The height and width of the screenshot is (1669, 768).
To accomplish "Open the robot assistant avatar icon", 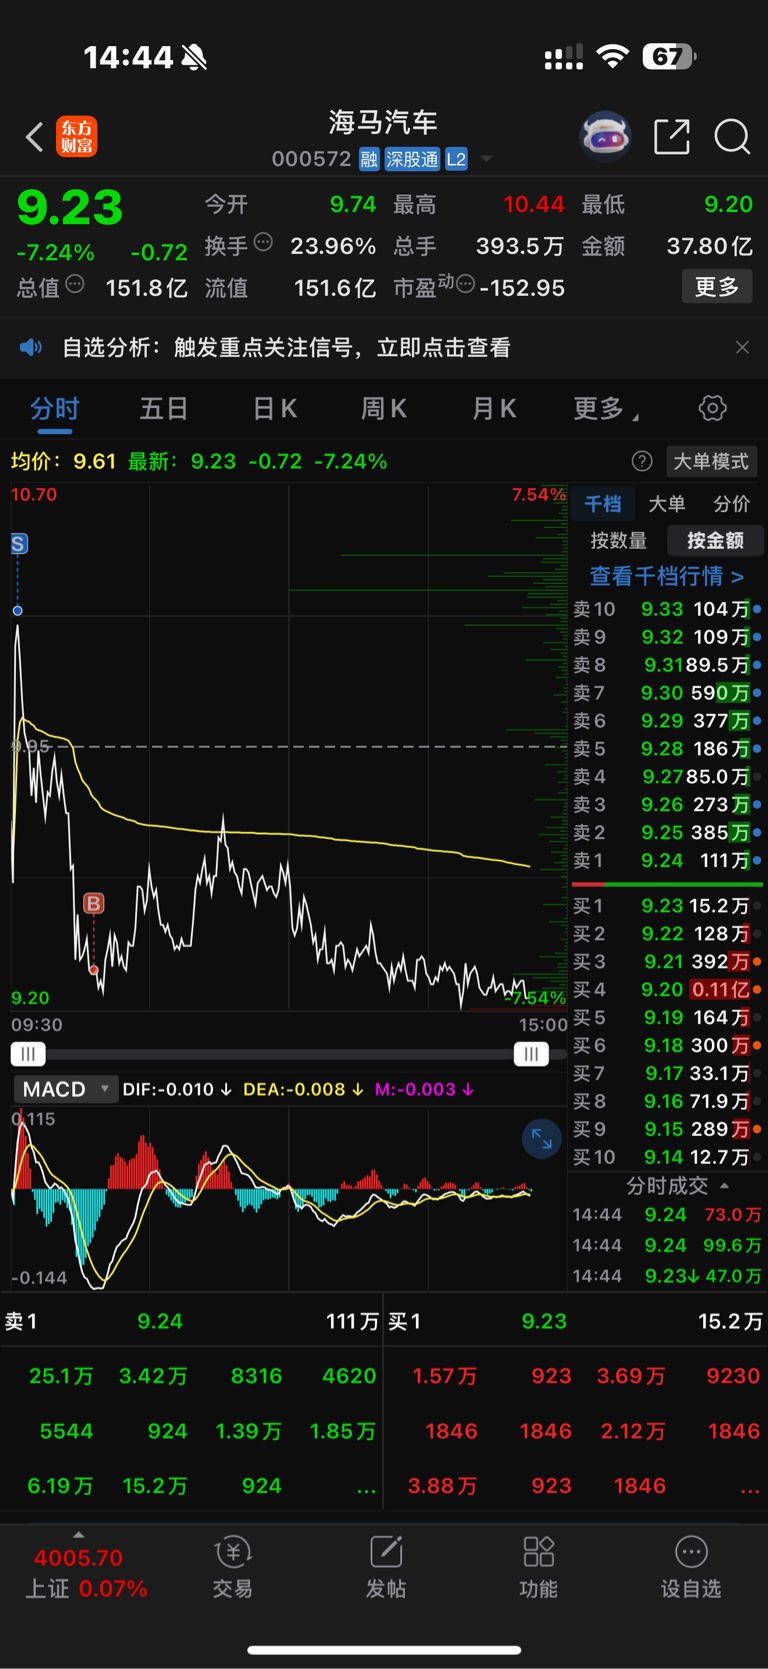I will click(606, 137).
